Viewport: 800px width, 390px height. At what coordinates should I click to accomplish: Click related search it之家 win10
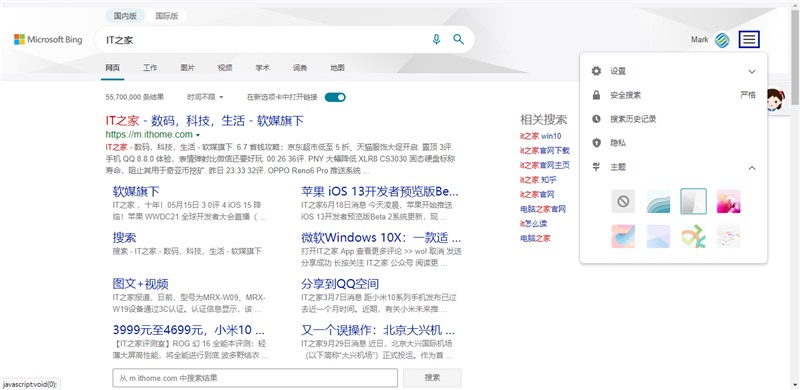point(540,136)
